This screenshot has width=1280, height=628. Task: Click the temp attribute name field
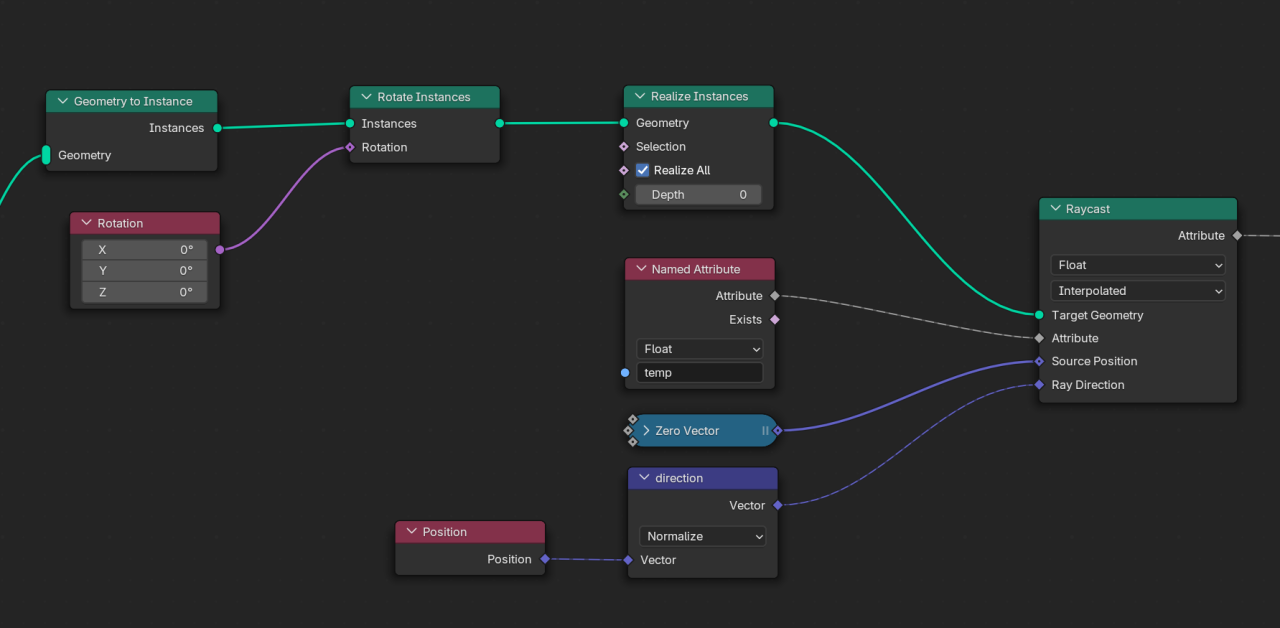point(699,373)
